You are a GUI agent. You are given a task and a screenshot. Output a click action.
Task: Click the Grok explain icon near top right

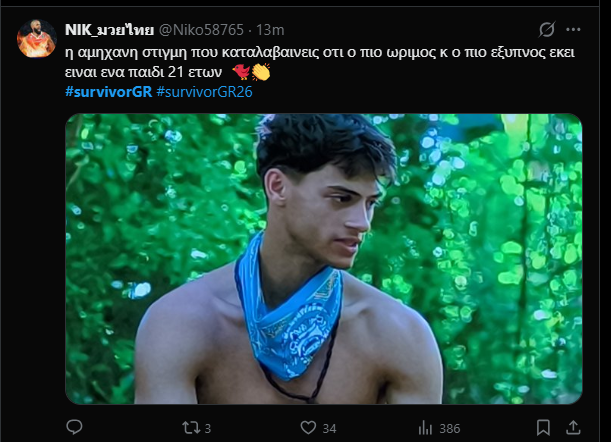click(x=546, y=30)
